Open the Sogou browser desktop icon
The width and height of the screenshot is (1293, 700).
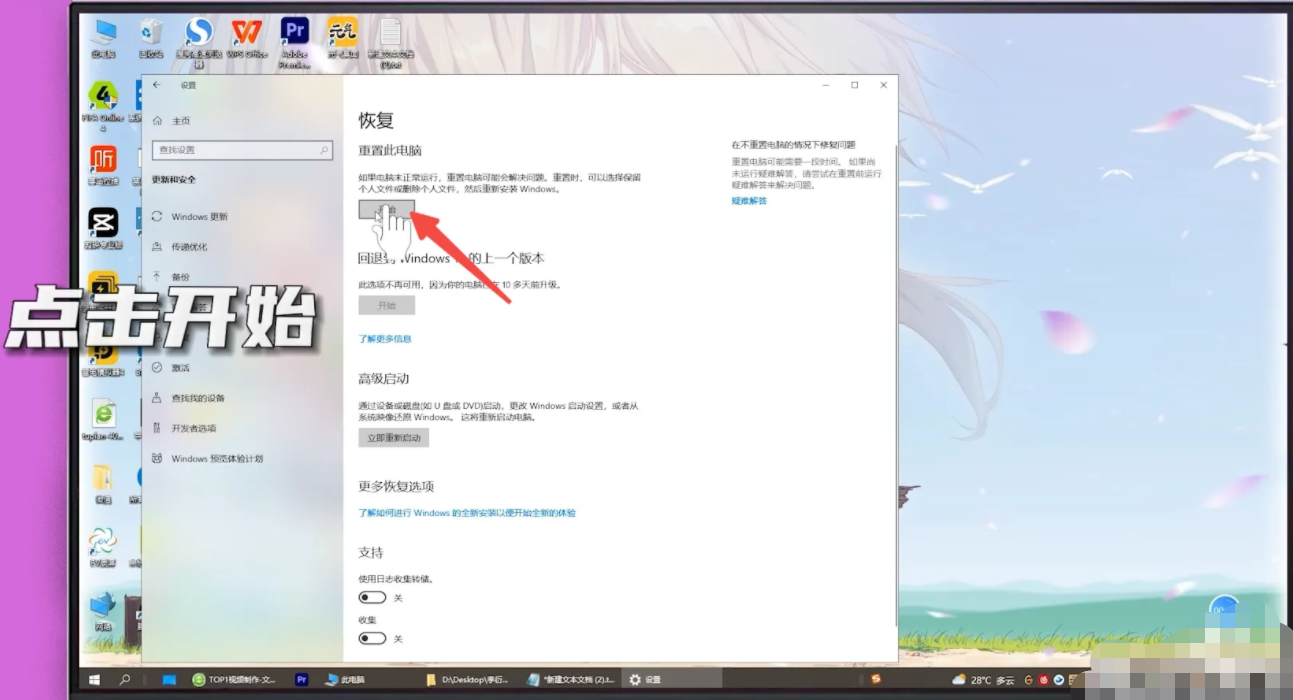[x=199, y=41]
